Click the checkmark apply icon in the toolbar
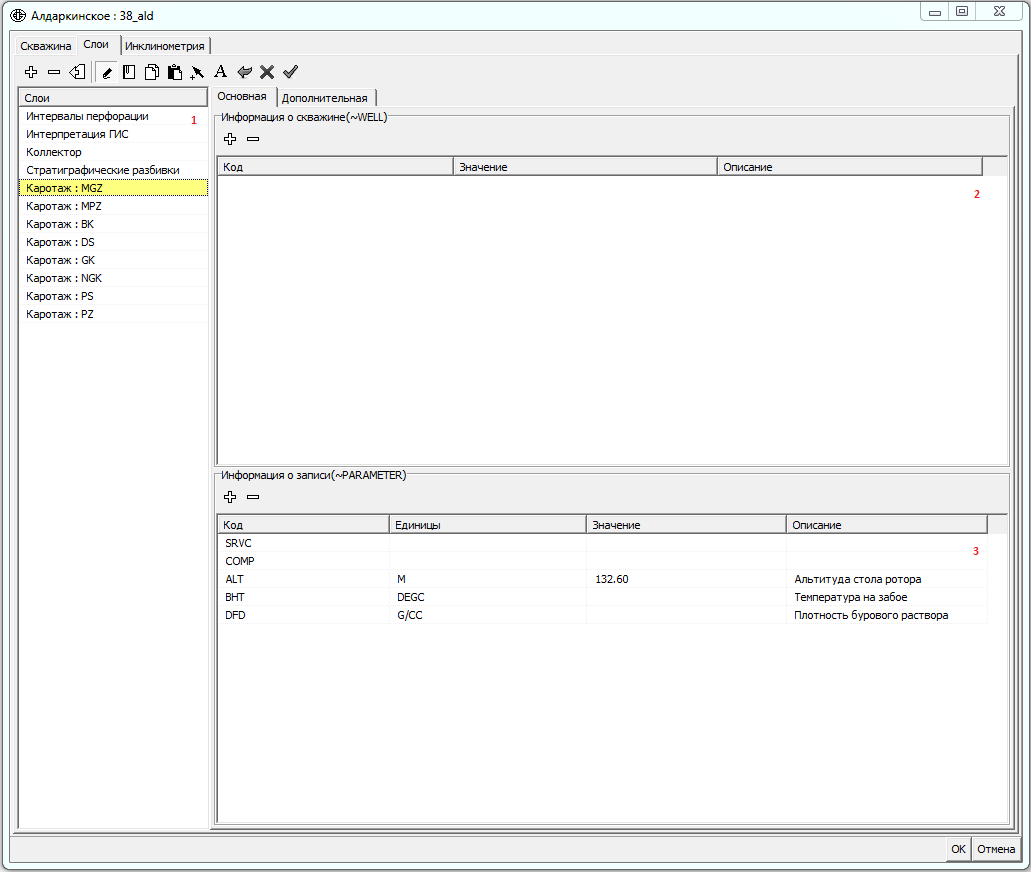The width and height of the screenshot is (1031, 872). (x=290, y=72)
